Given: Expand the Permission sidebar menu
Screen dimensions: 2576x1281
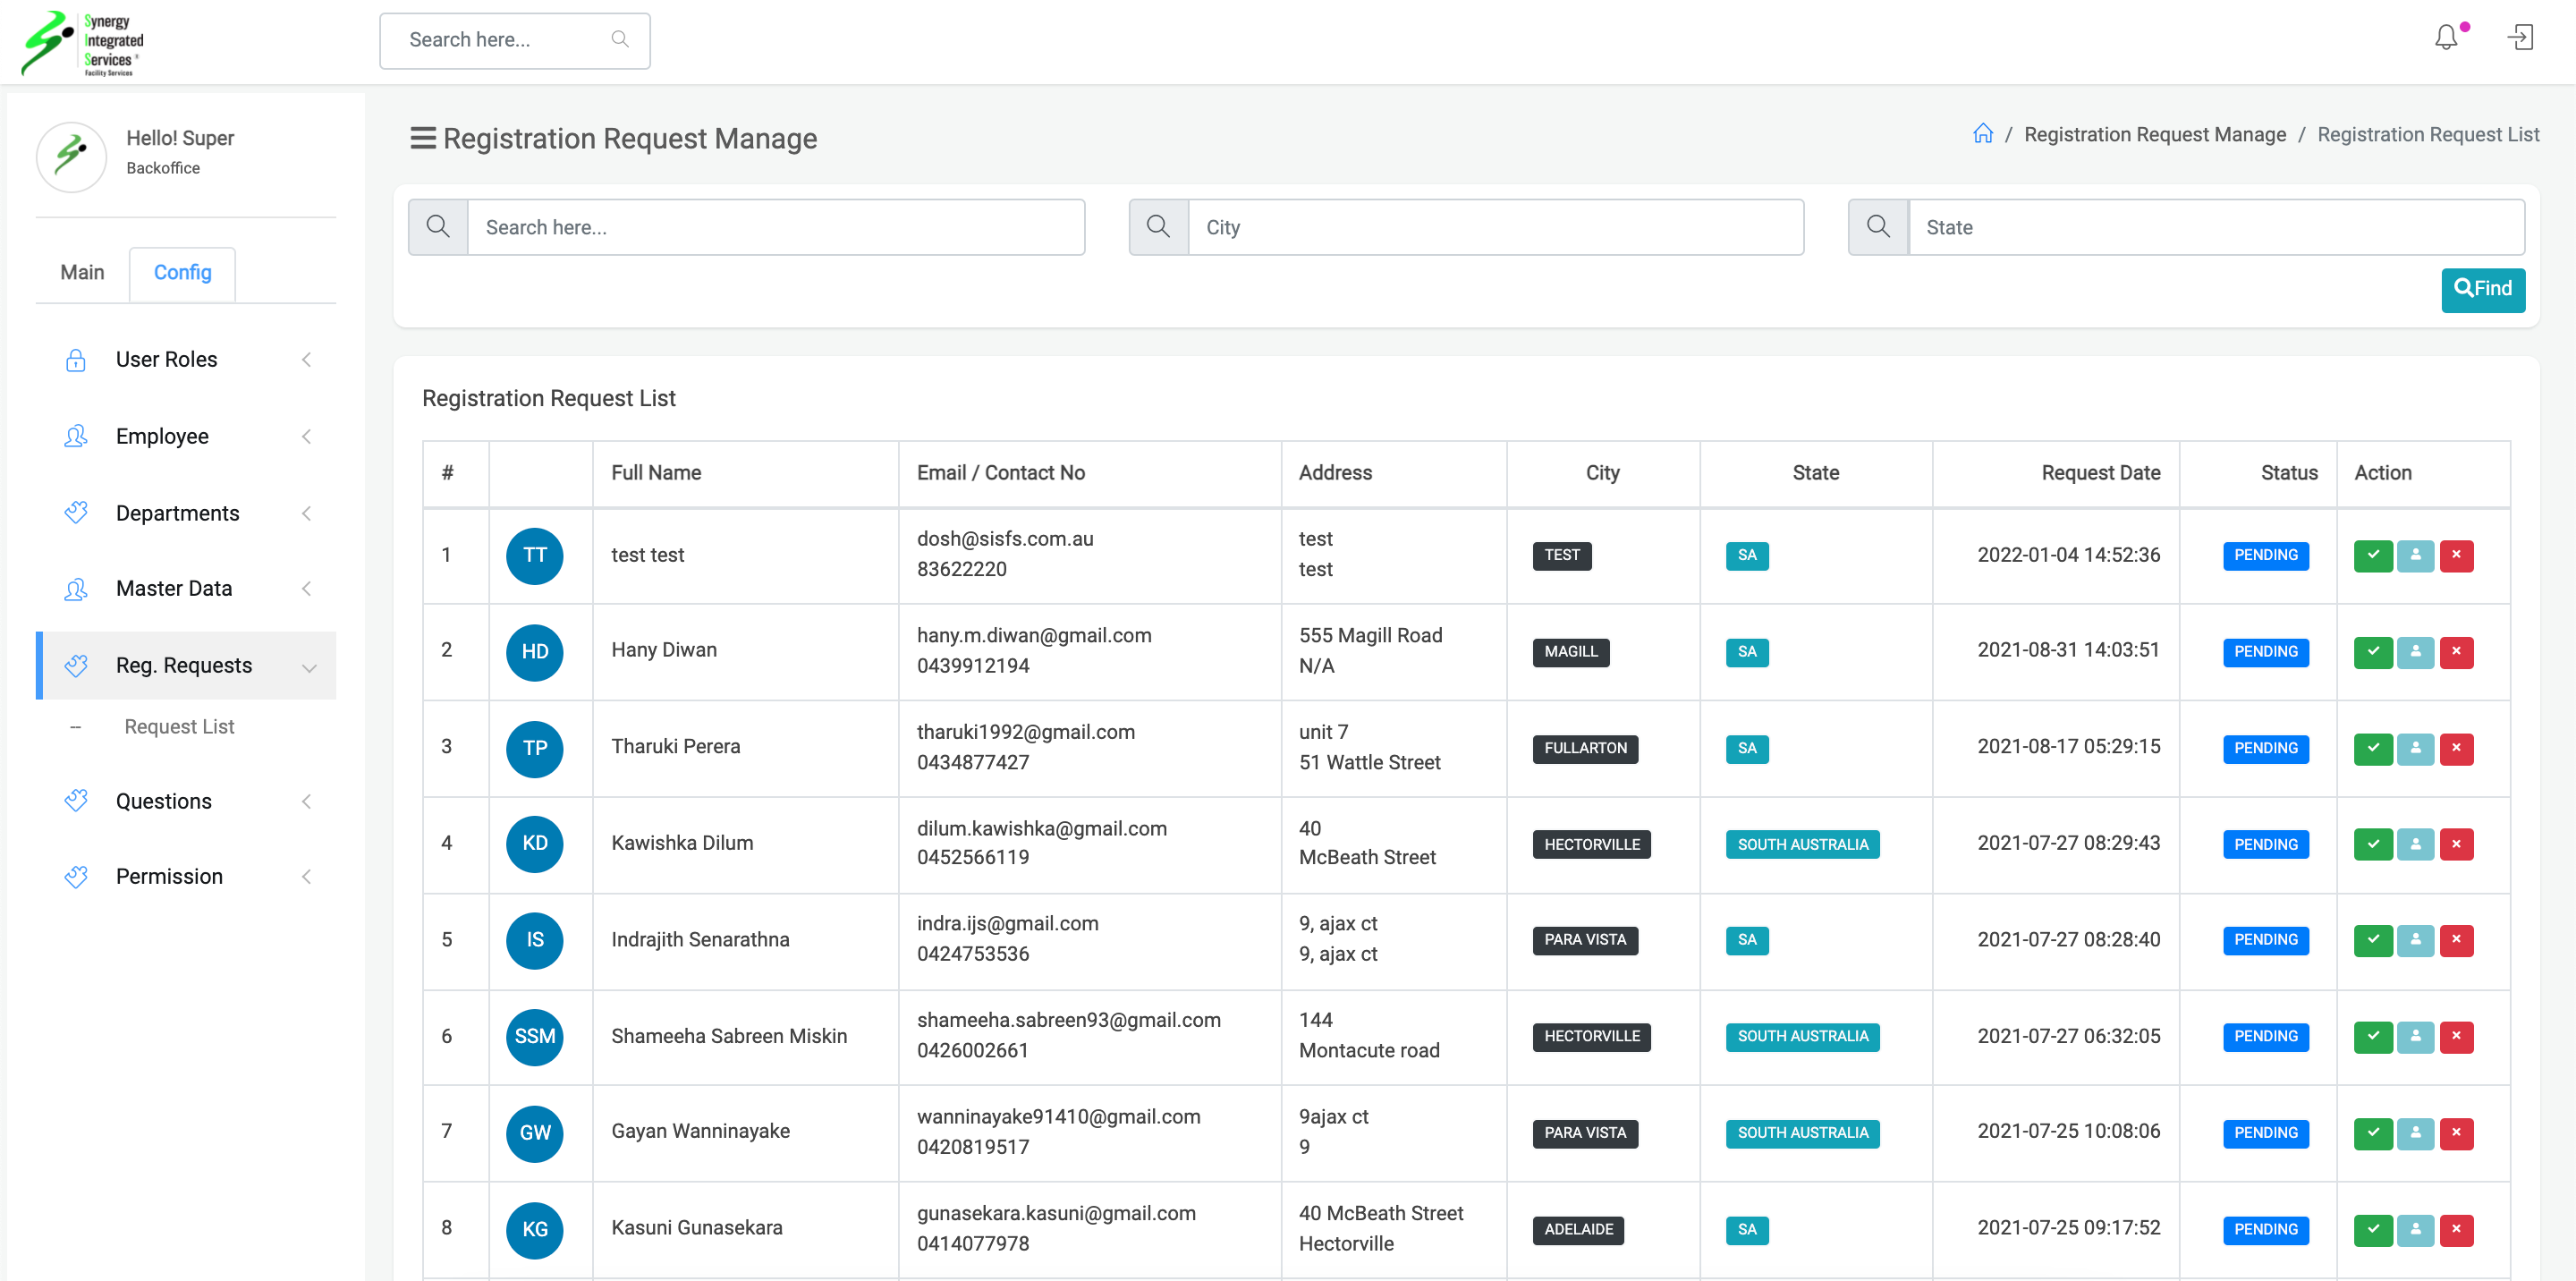Looking at the screenshot, I should pos(186,877).
